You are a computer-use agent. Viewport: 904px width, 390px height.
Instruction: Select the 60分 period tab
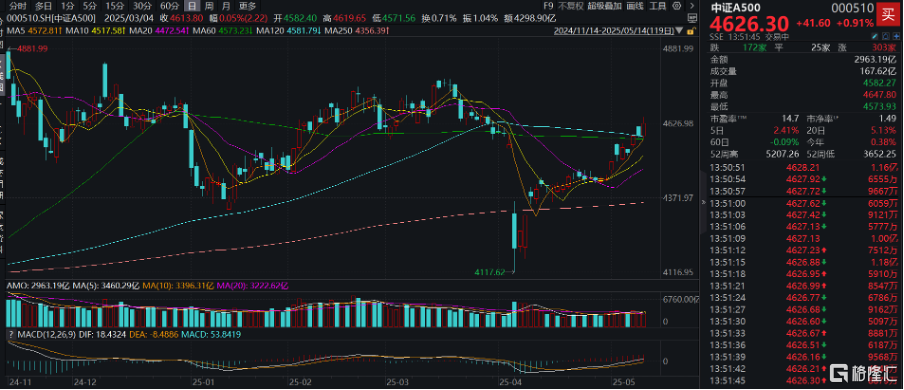click(169, 6)
